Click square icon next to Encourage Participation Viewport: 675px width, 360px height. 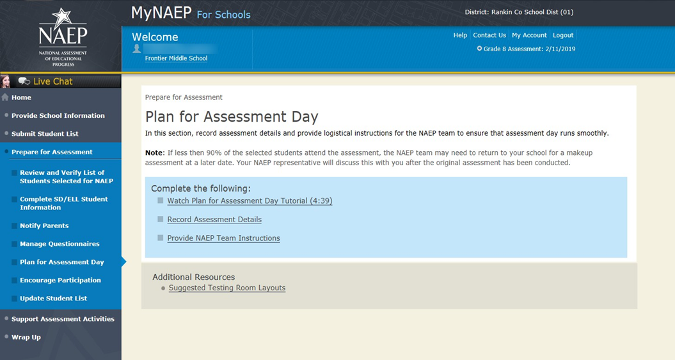(x=14, y=280)
